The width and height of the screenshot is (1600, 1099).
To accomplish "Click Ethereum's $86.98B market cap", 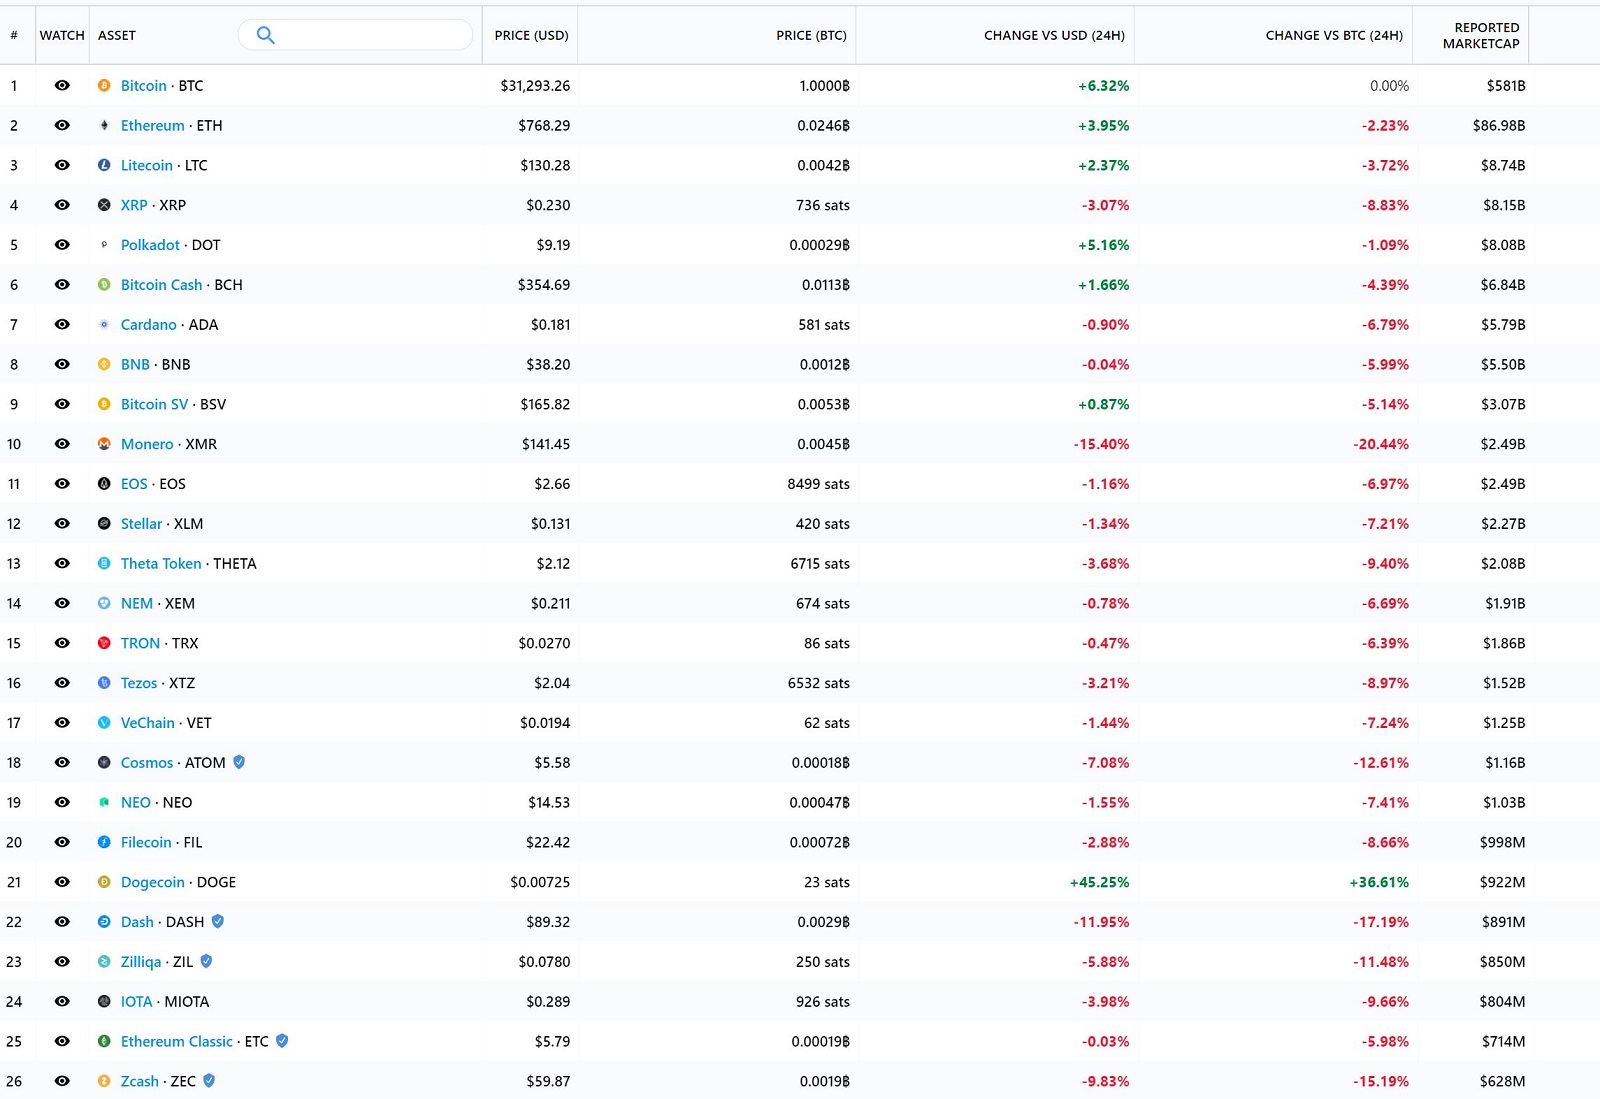I will (1499, 126).
